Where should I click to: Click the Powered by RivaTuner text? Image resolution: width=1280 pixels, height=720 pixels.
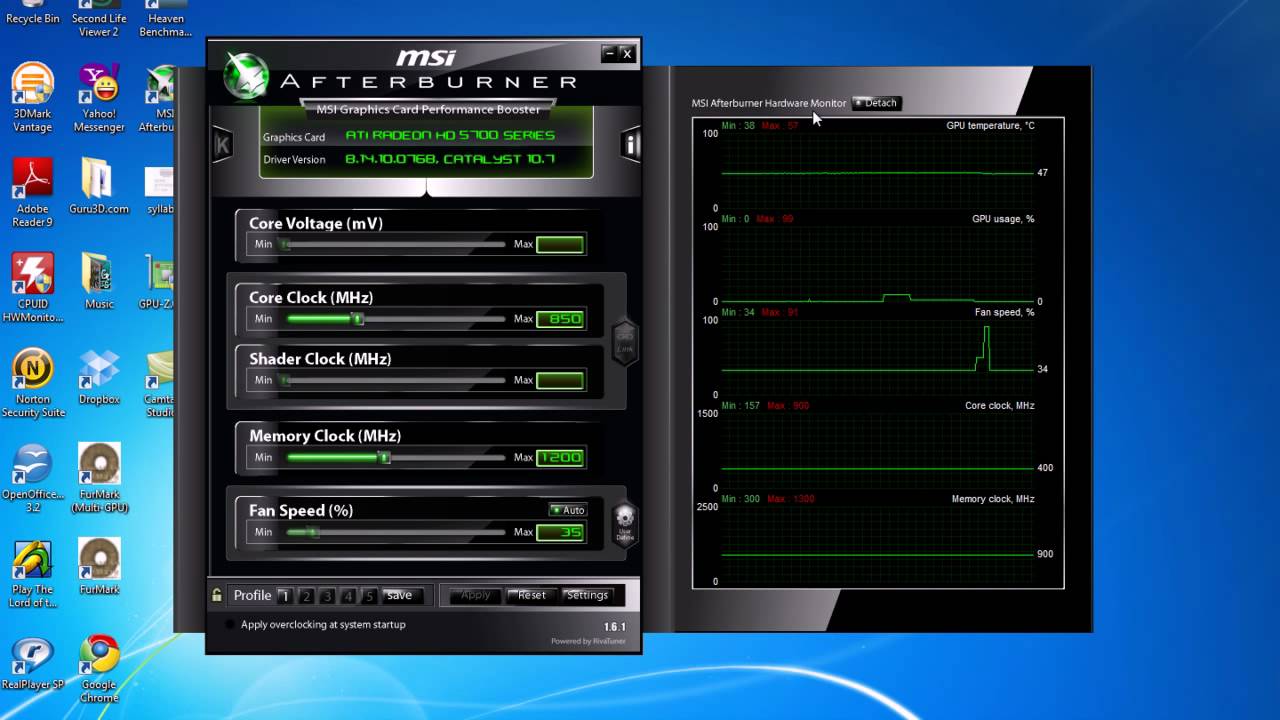(588, 641)
